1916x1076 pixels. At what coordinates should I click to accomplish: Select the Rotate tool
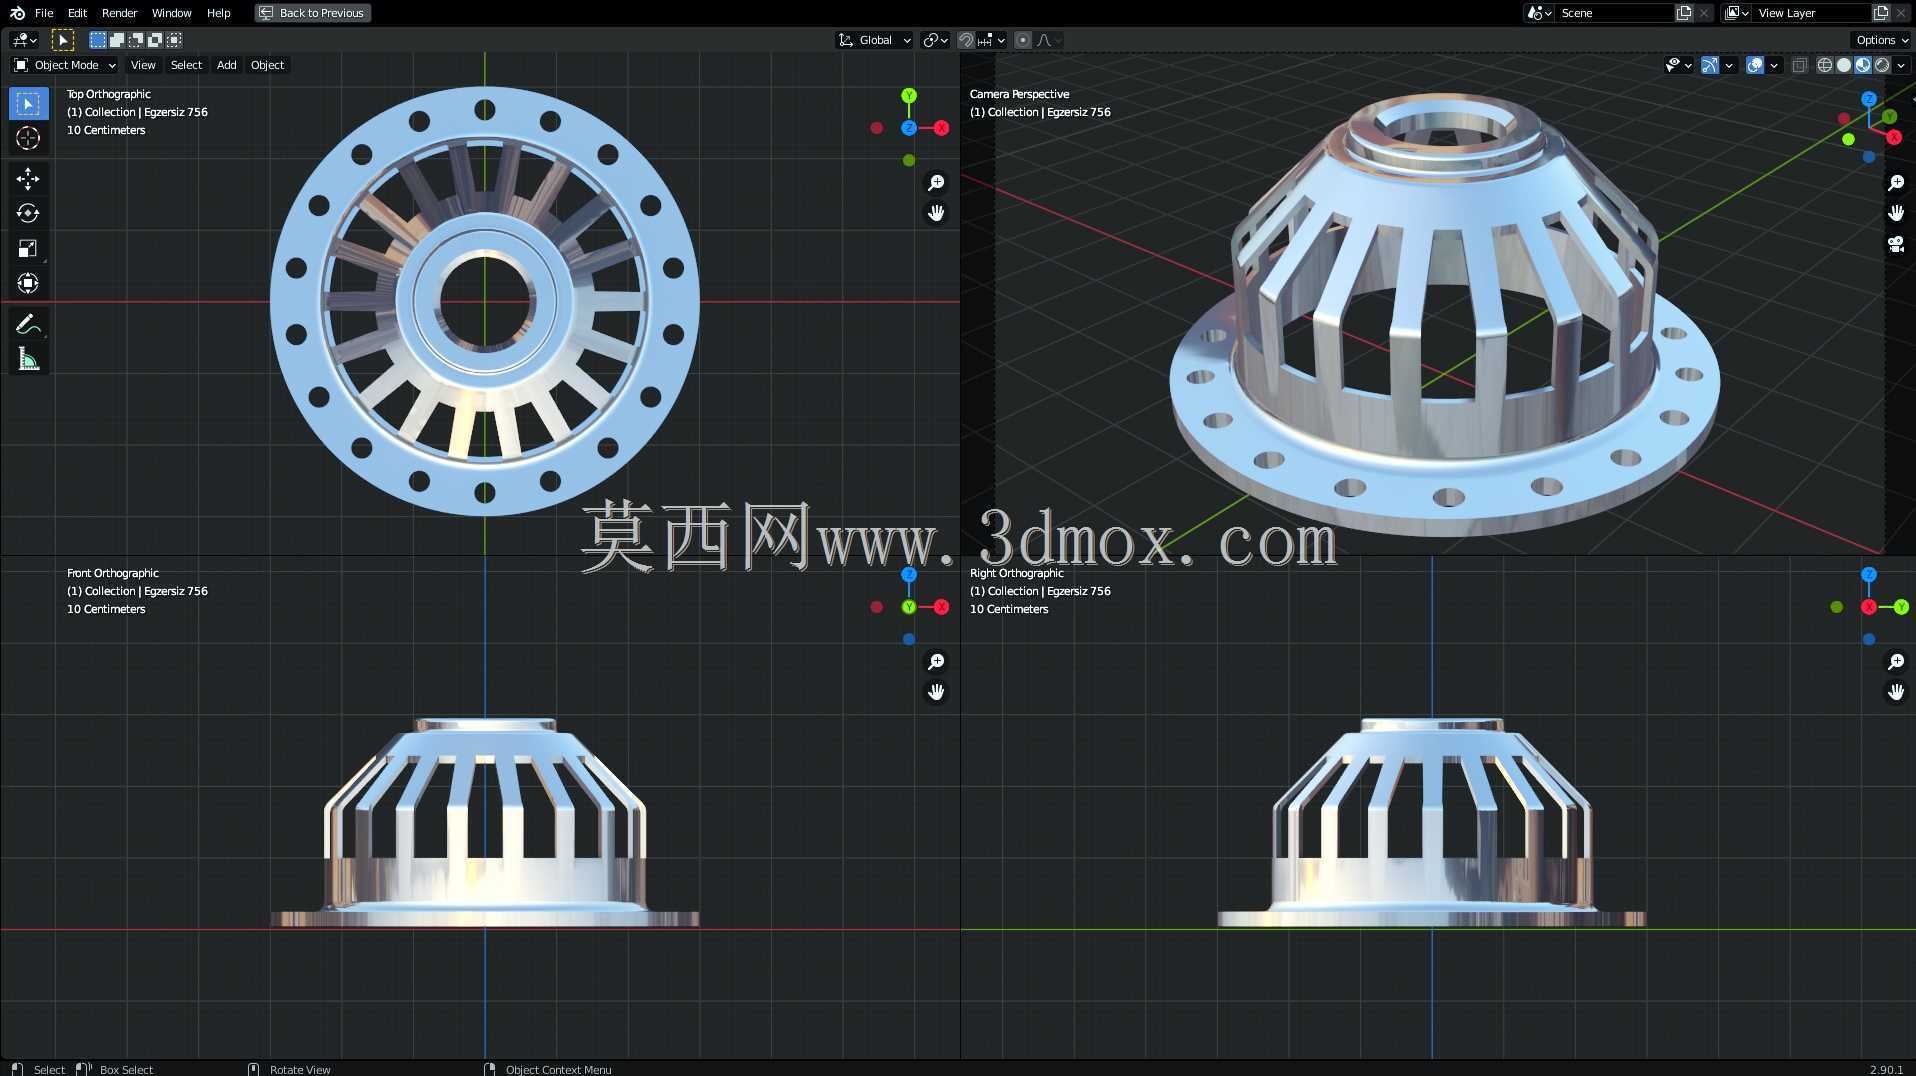(28, 213)
